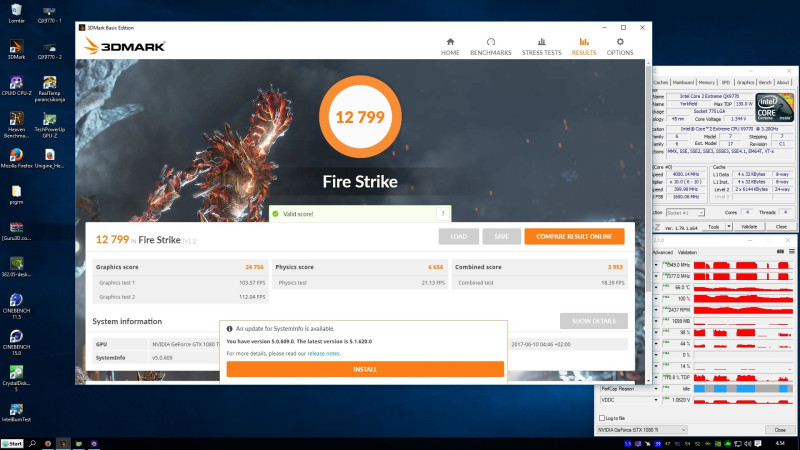
Task: Open the 3DMark desktop shortcut
Action: point(16,49)
